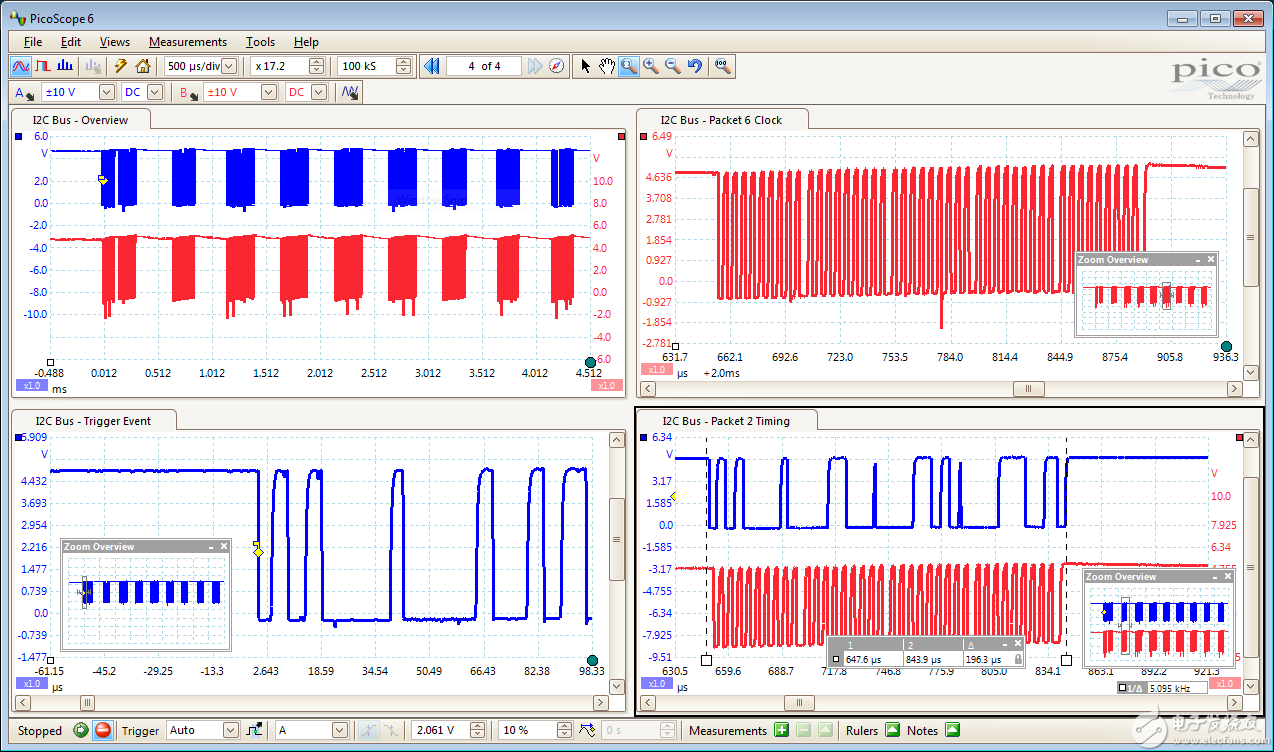
Task: Toggle the Rulers legend button
Action: point(892,731)
